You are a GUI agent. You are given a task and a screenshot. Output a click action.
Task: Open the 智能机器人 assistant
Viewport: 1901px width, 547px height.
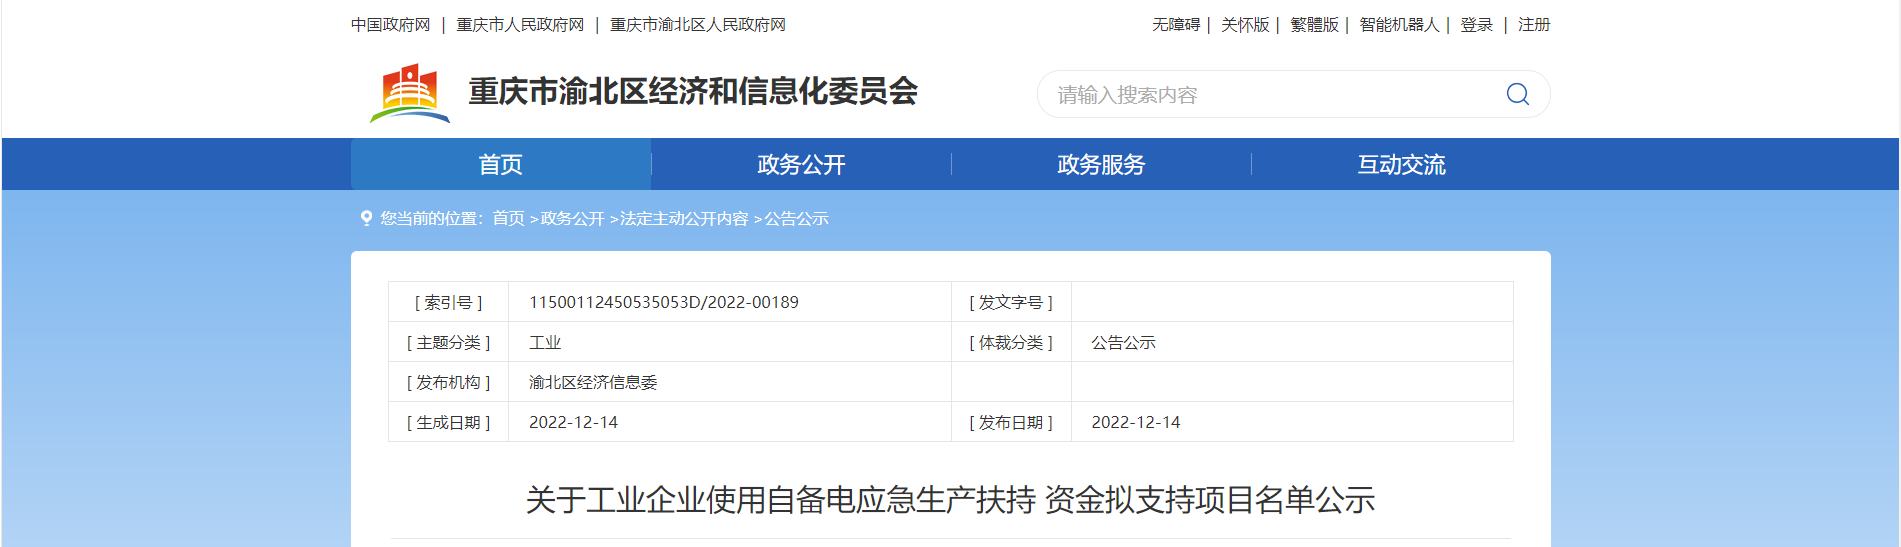coord(1398,25)
